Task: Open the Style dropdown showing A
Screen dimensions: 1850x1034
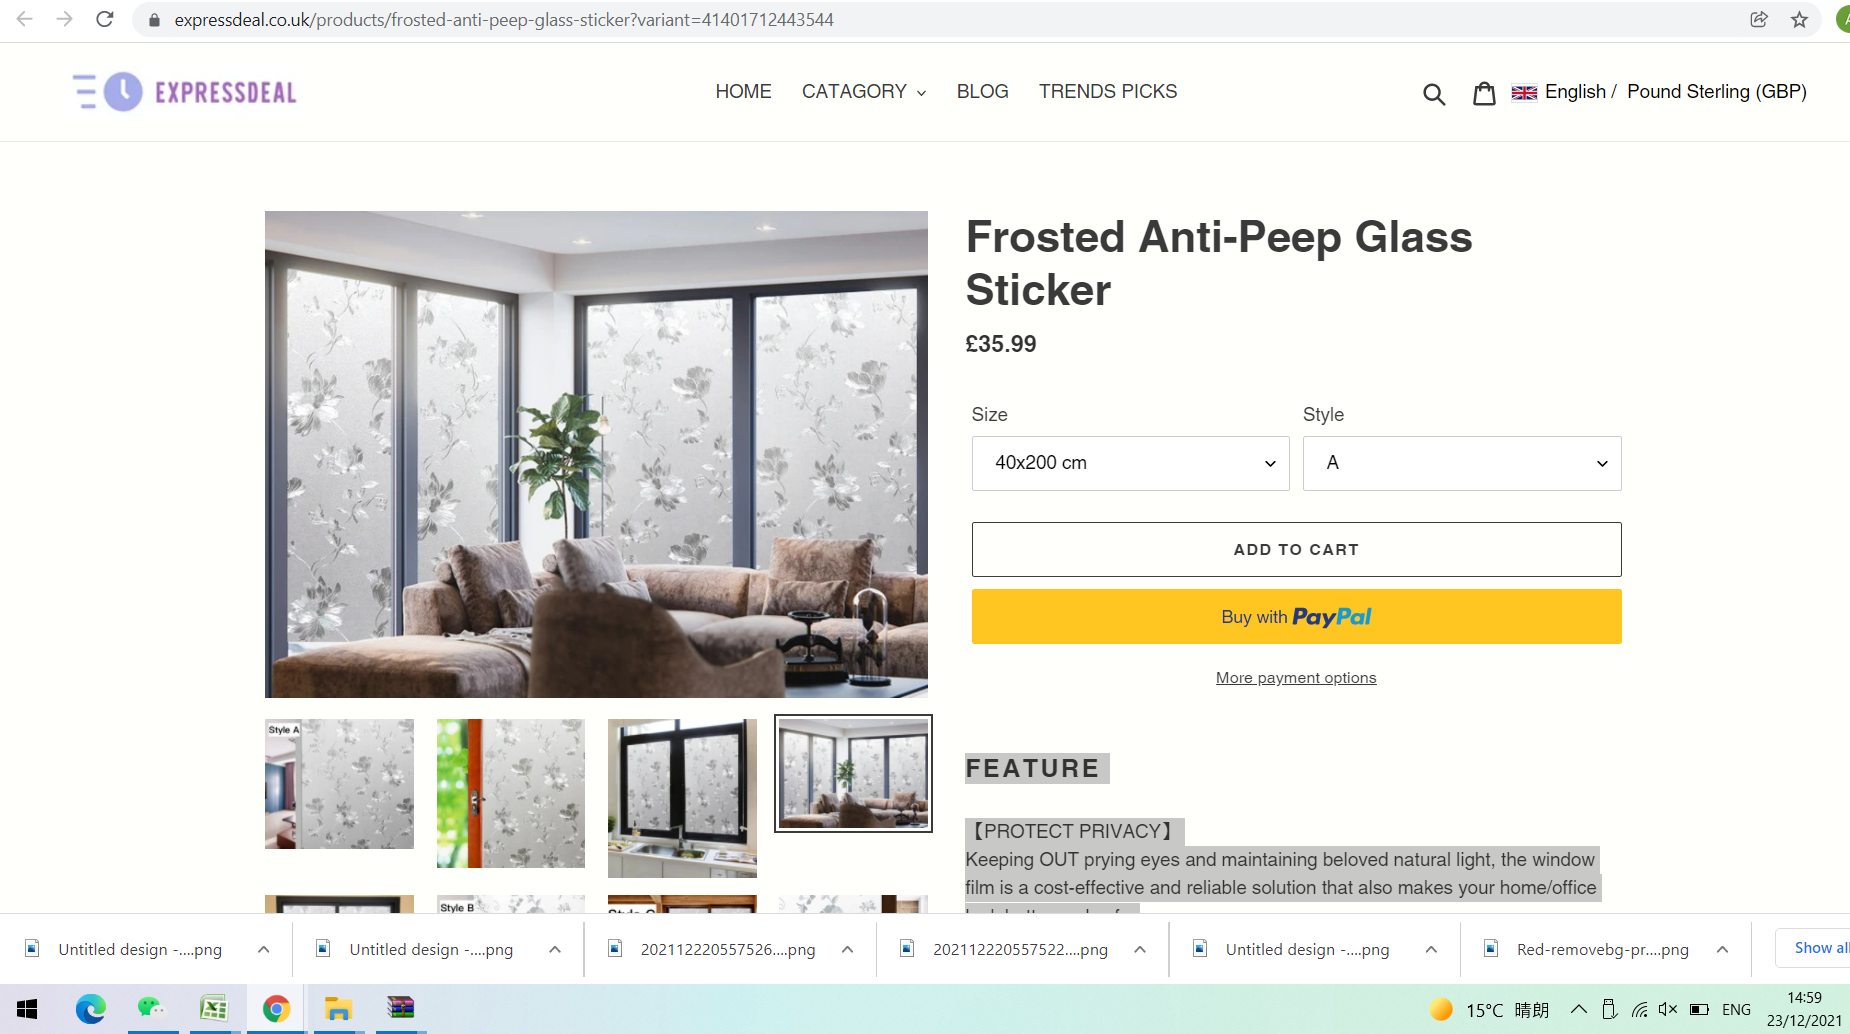Action: tap(1462, 463)
